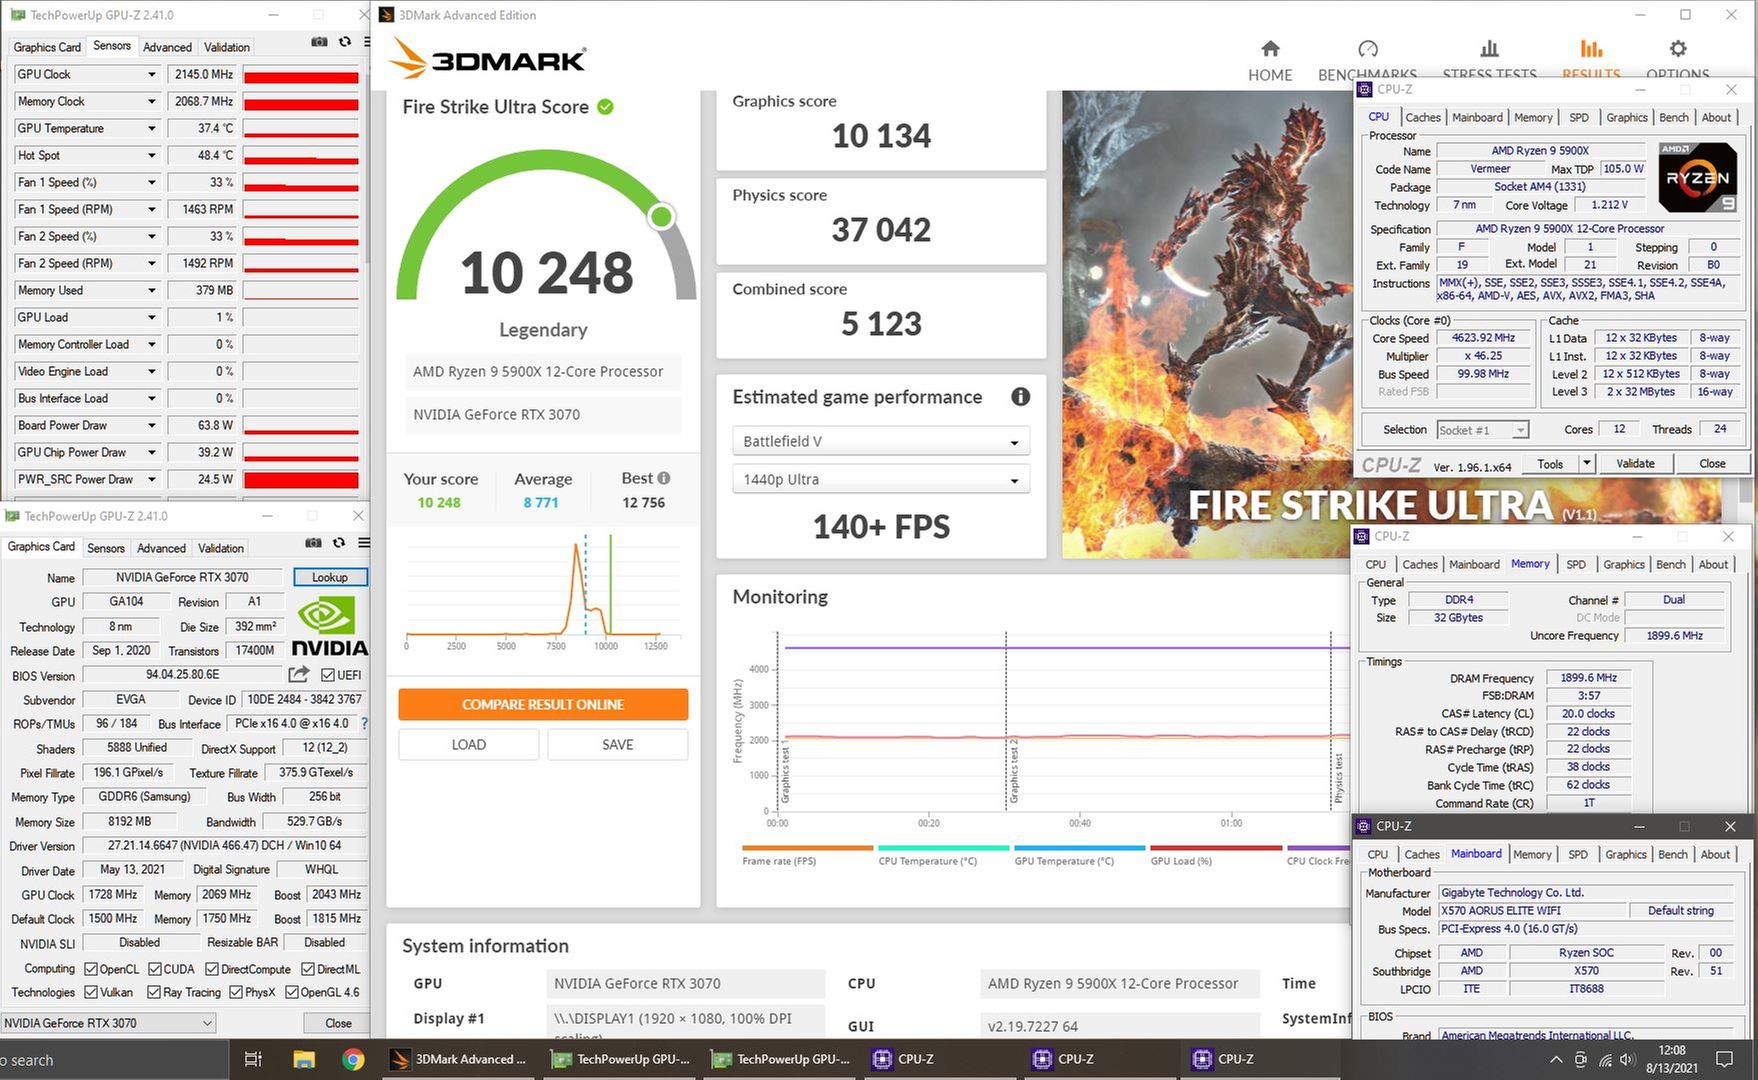Click the score distribution chart
Viewport: 1758px width, 1080px height.
point(543,590)
